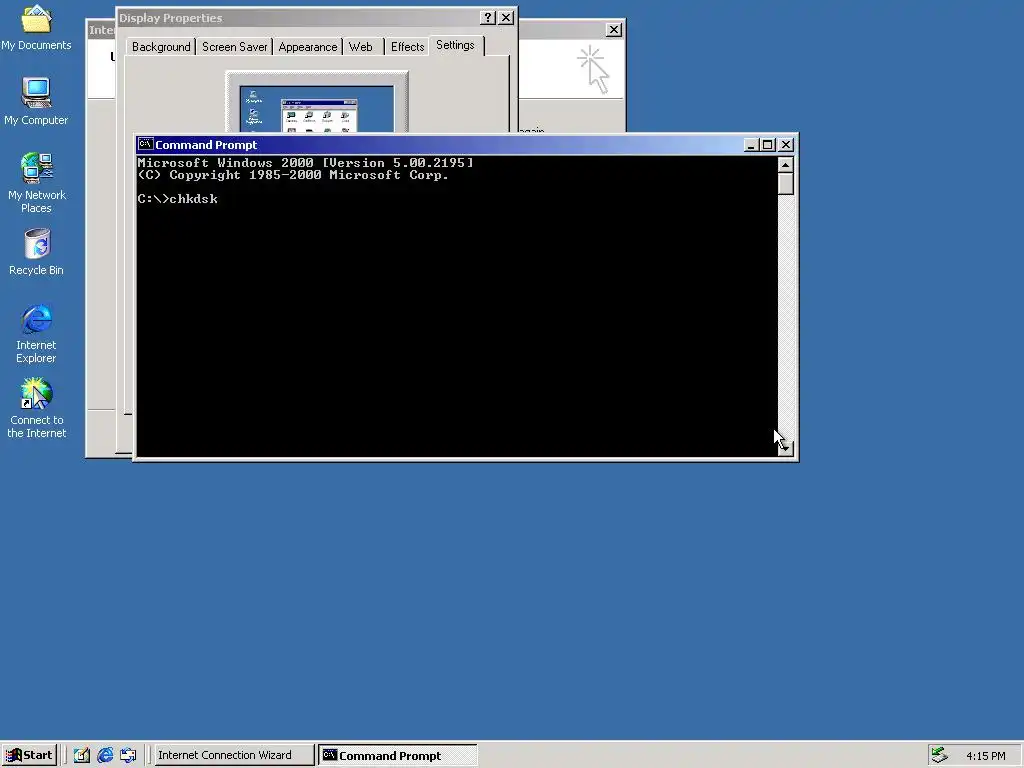
Task: Click the Microsoft Windows 2000 version line
Action: (305, 163)
